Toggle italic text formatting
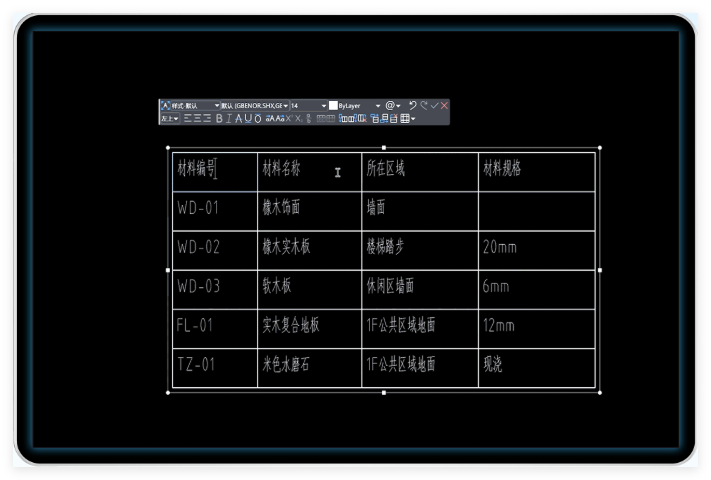This screenshot has height=480, width=711. coord(229,119)
